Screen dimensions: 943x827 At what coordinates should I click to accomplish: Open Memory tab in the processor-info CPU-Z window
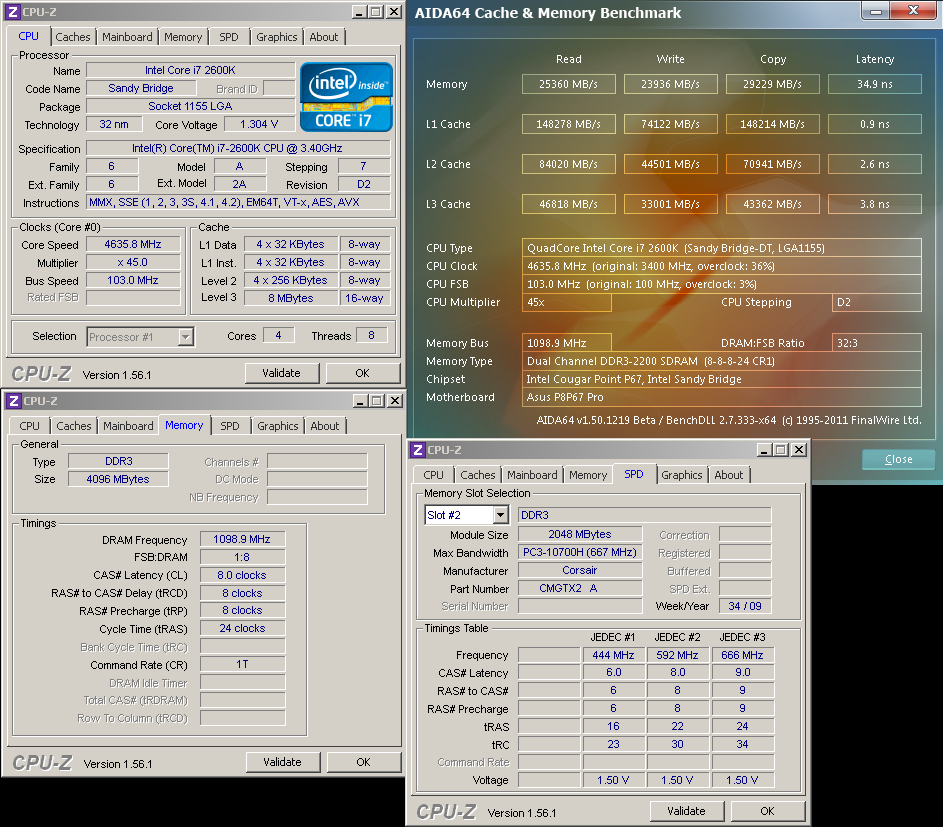click(183, 37)
